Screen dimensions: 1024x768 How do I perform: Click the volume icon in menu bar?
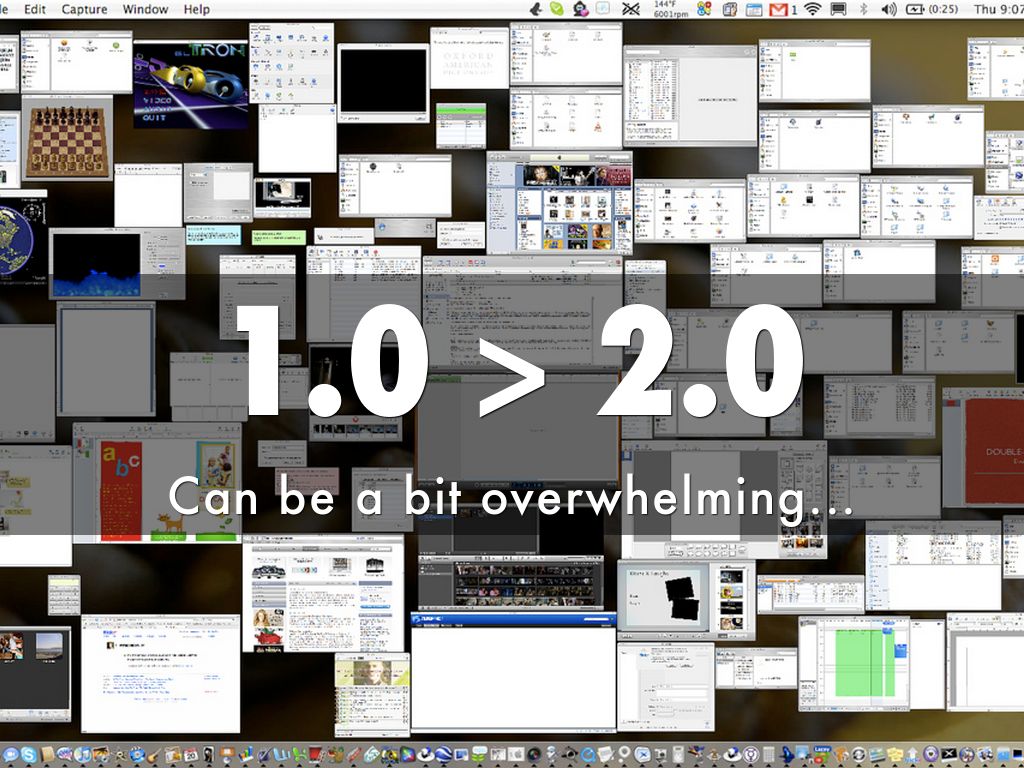tap(888, 10)
